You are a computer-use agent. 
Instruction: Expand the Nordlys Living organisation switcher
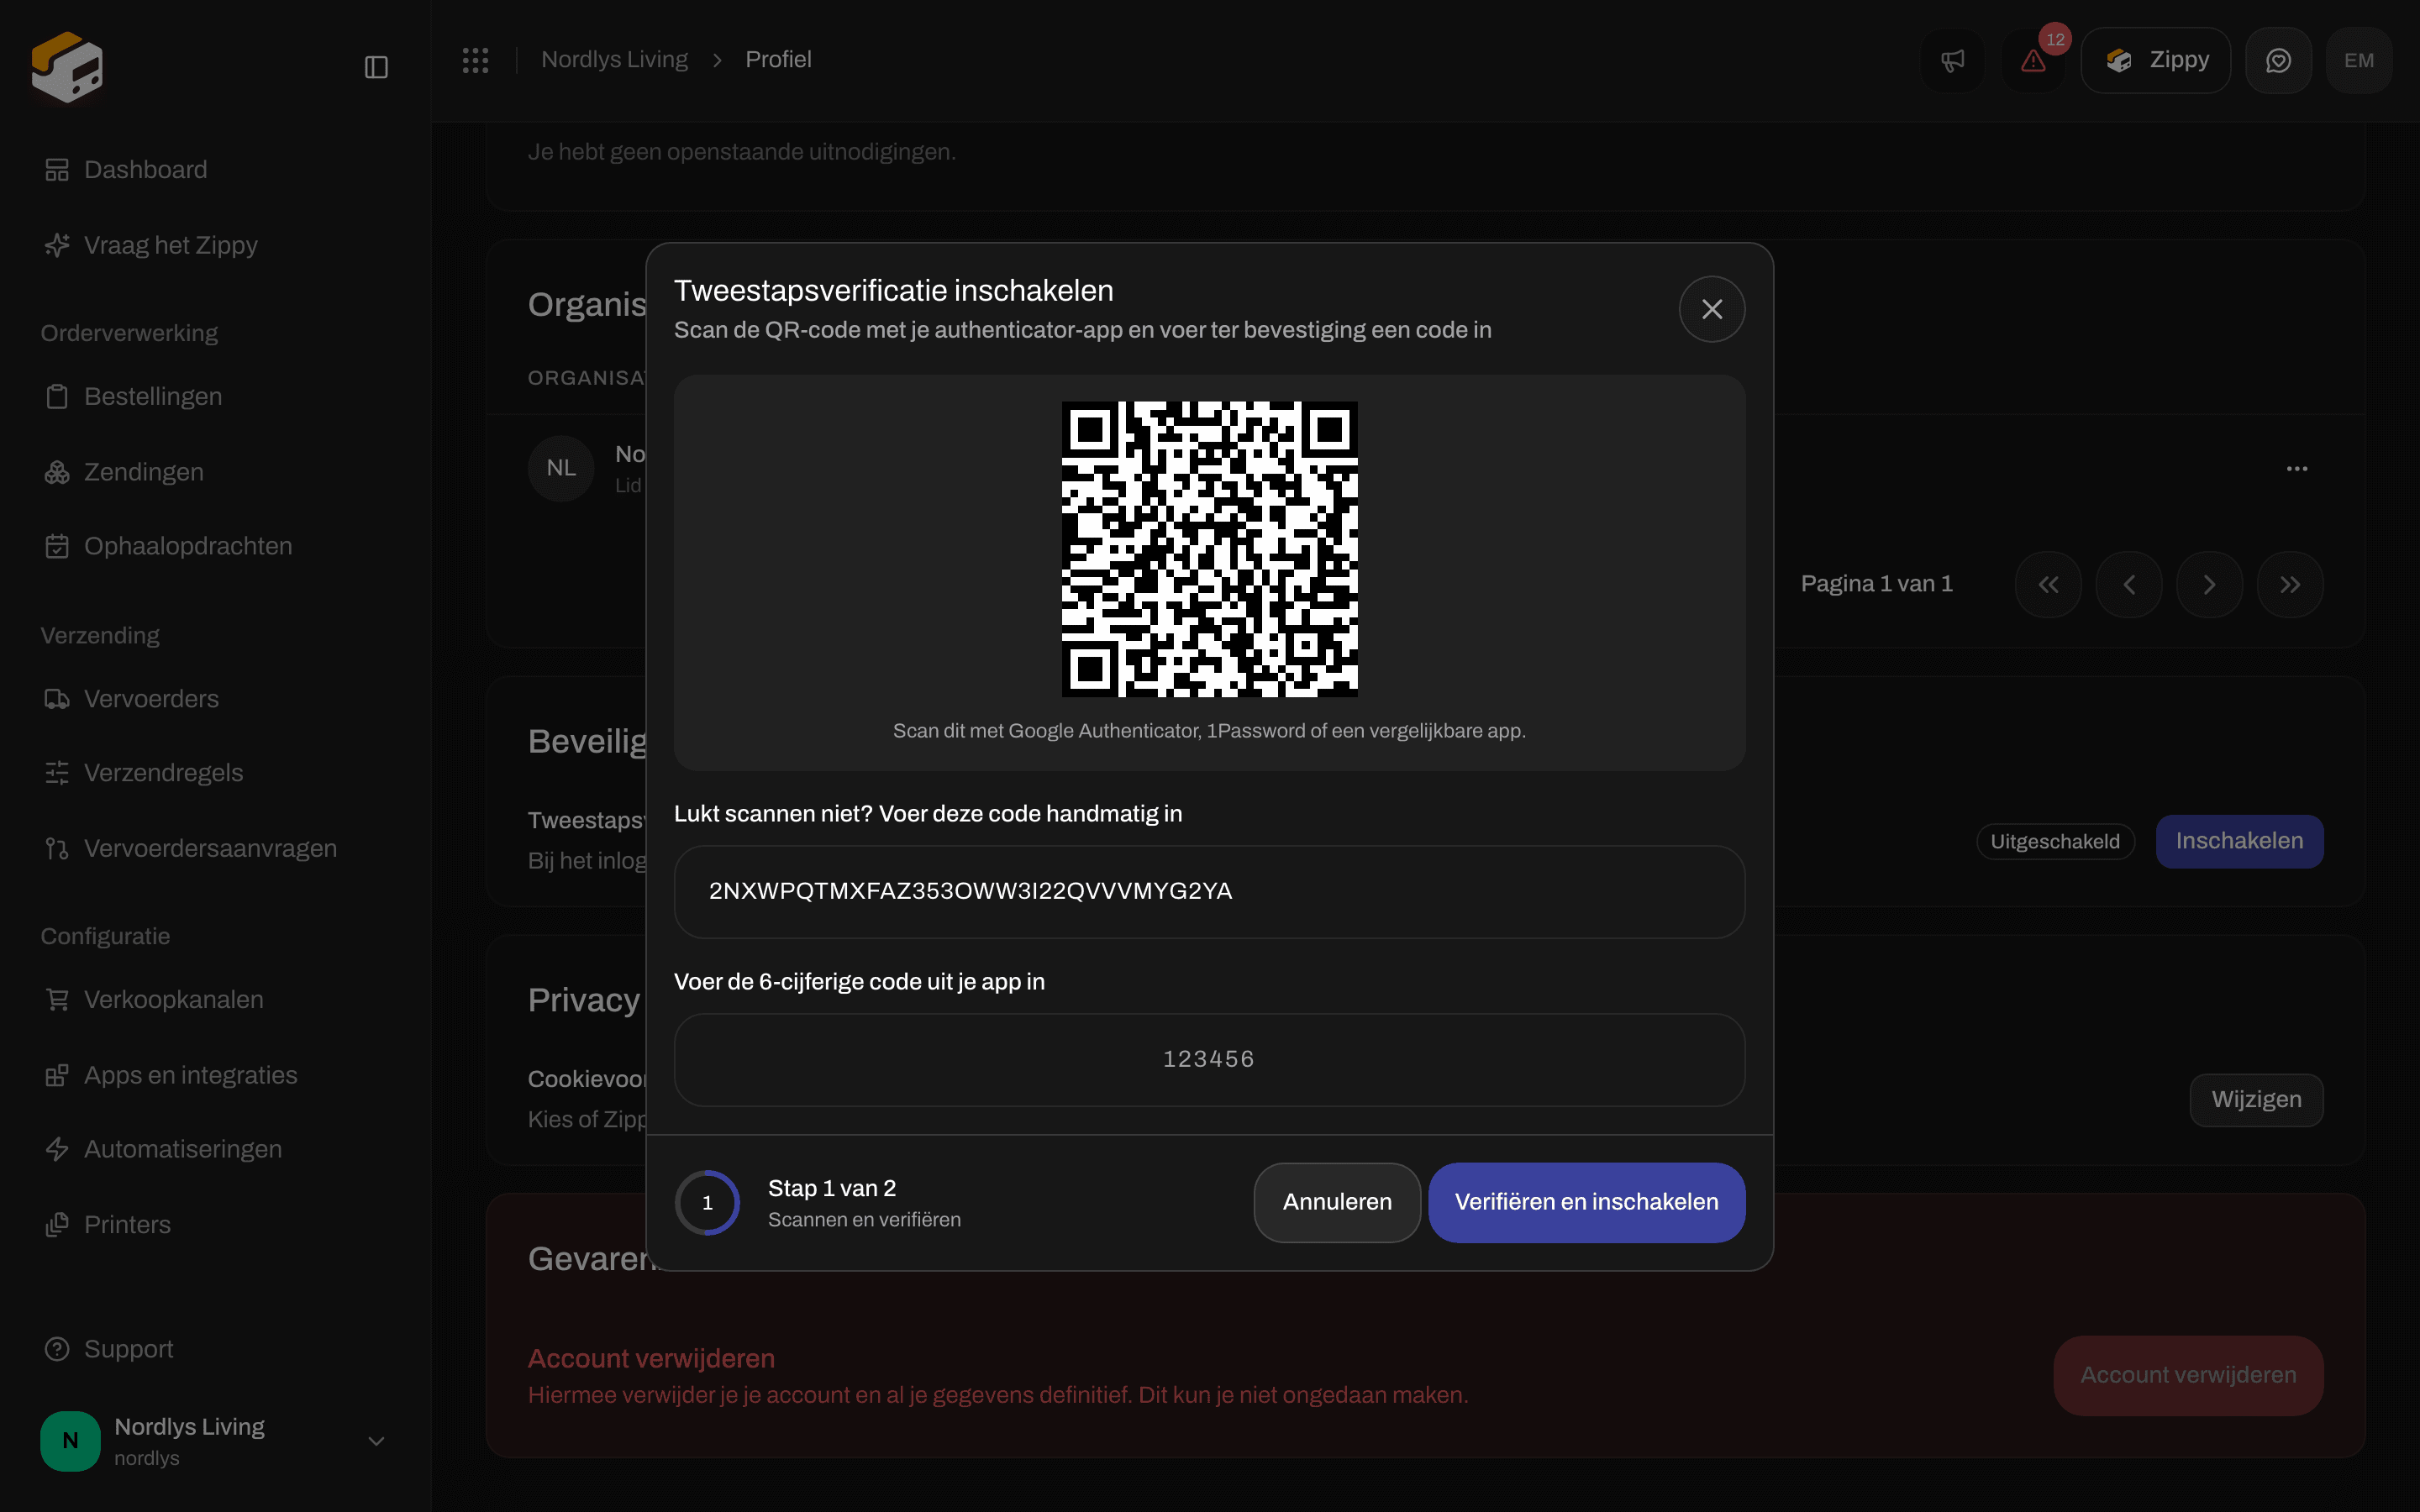215,1441
